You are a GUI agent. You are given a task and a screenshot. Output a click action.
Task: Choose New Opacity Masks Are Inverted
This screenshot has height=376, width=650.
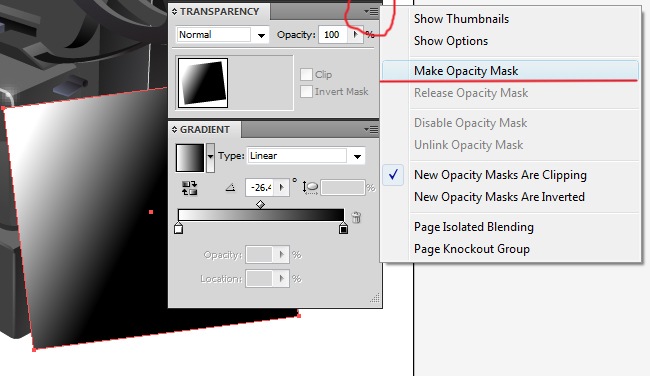pyautogui.click(x=500, y=197)
